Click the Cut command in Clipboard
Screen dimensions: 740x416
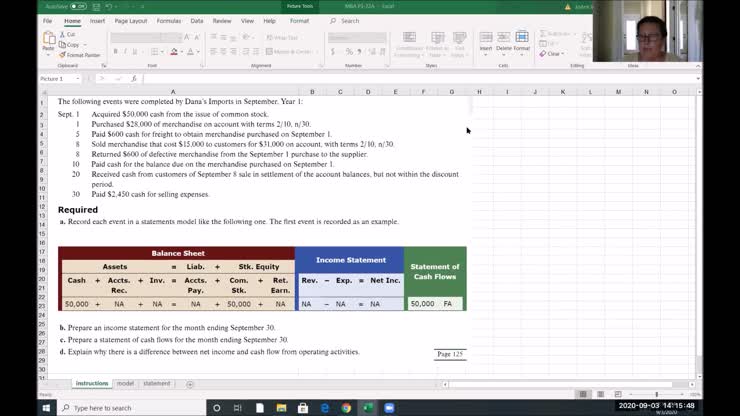69,34
